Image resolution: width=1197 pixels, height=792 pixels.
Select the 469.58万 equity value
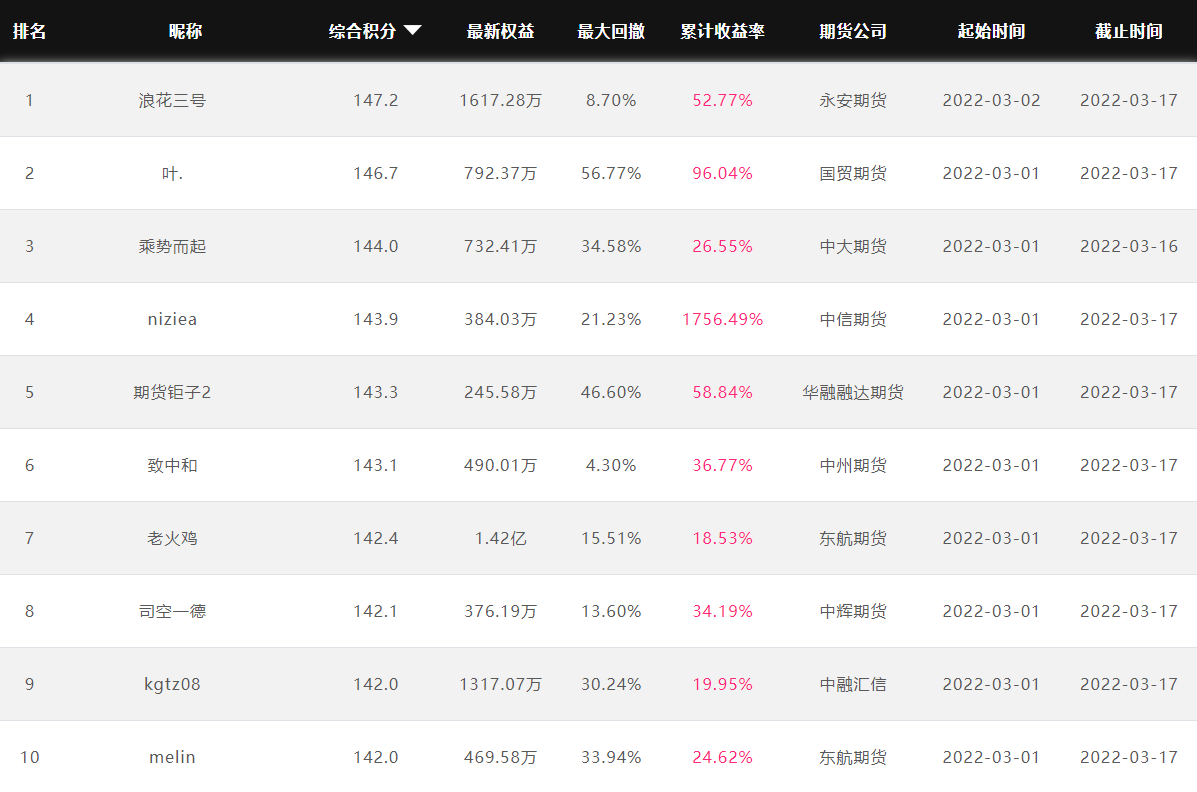[x=500, y=757]
